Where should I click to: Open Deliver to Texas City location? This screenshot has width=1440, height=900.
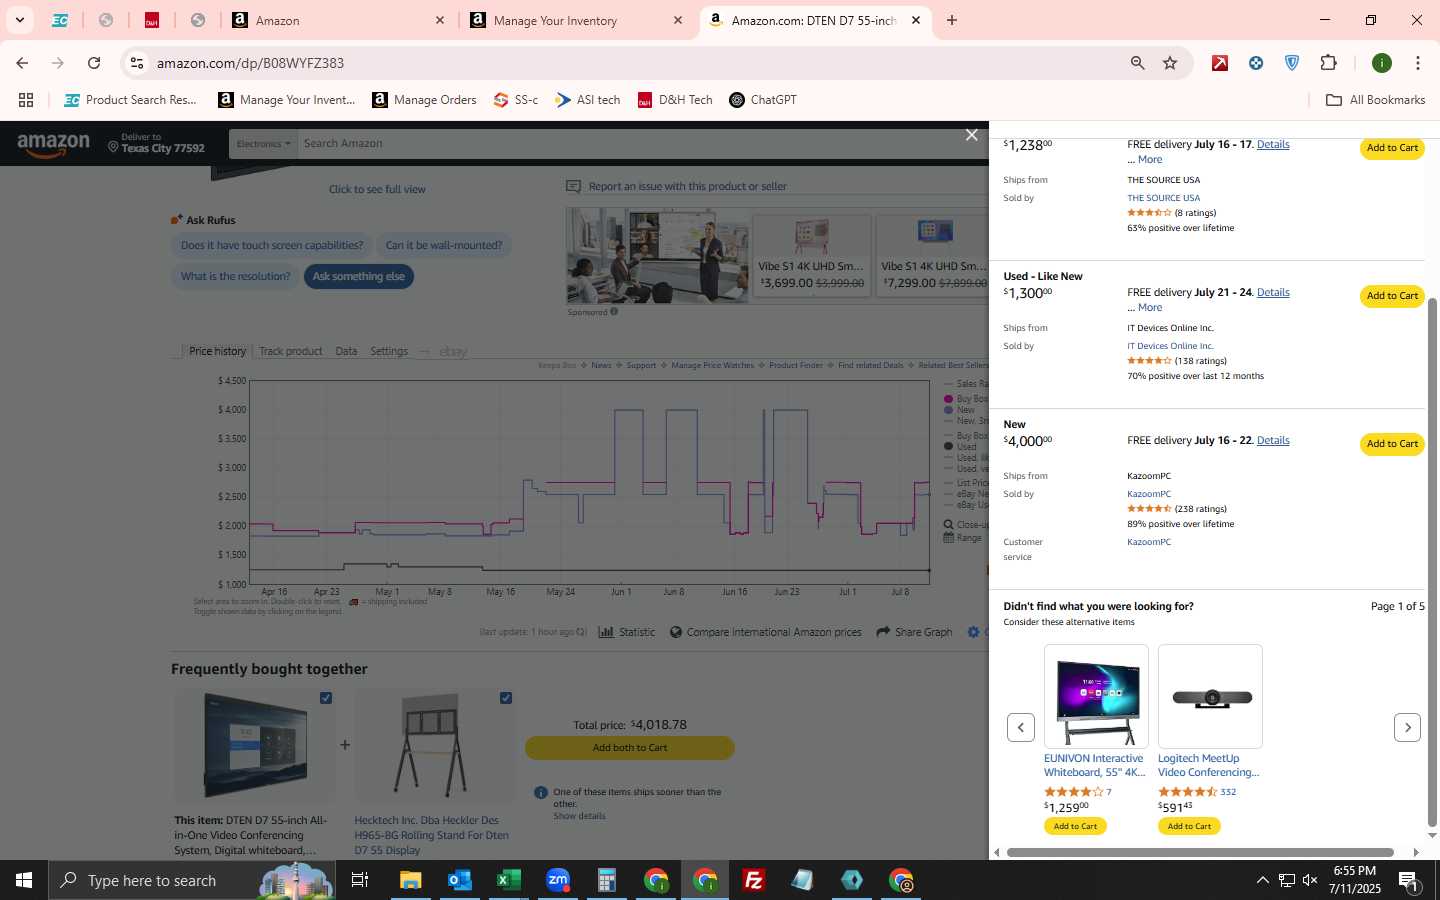tap(156, 143)
